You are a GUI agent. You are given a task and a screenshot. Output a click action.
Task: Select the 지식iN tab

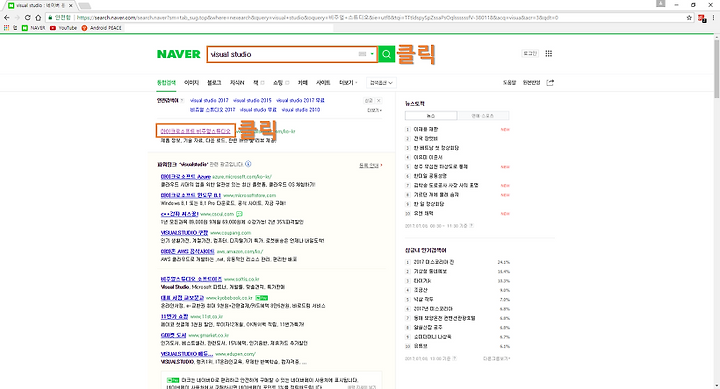point(237,83)
